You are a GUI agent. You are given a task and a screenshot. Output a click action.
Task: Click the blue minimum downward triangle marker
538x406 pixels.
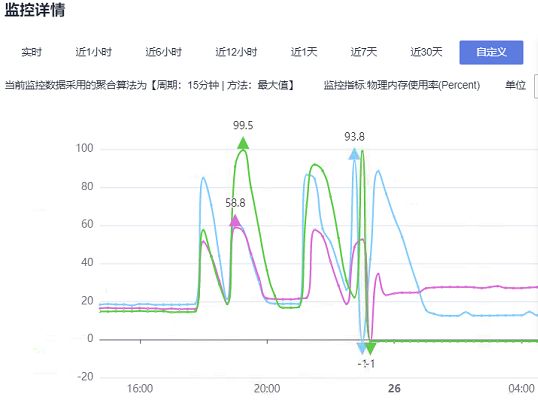(361, 348)
